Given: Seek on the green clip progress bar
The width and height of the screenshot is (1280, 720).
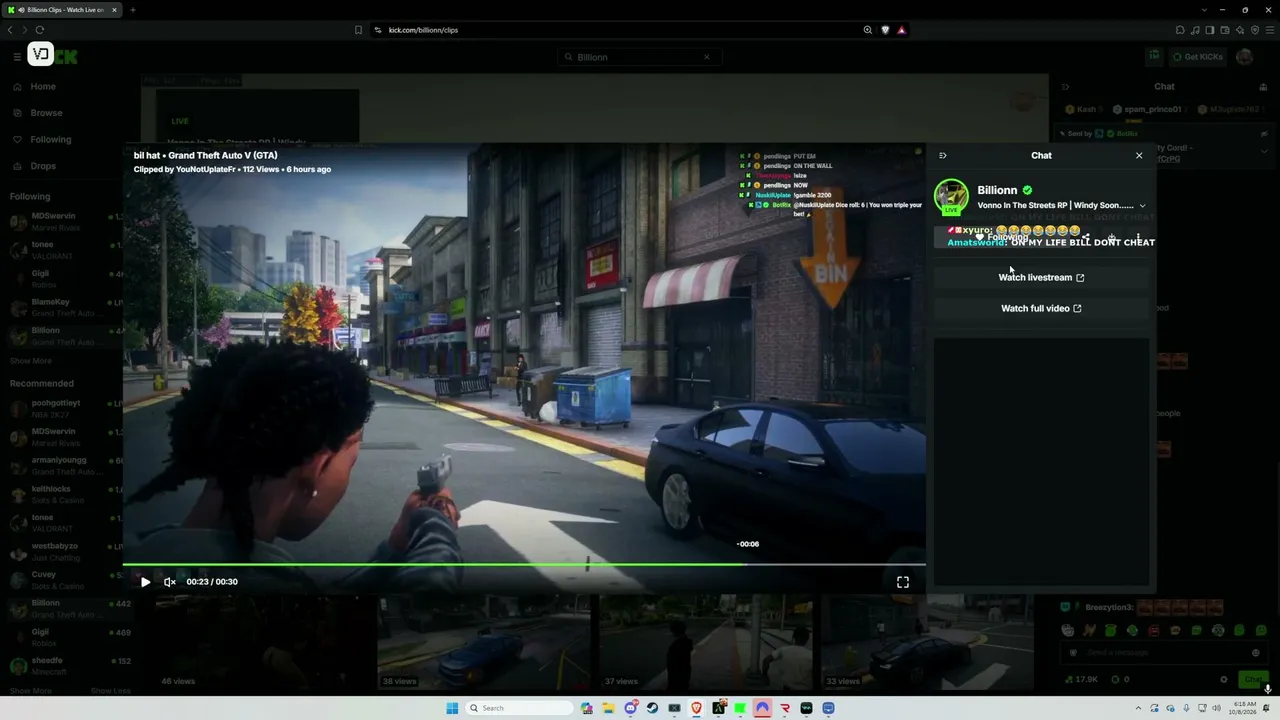Looking at the screenshot, I should point(524,565).
